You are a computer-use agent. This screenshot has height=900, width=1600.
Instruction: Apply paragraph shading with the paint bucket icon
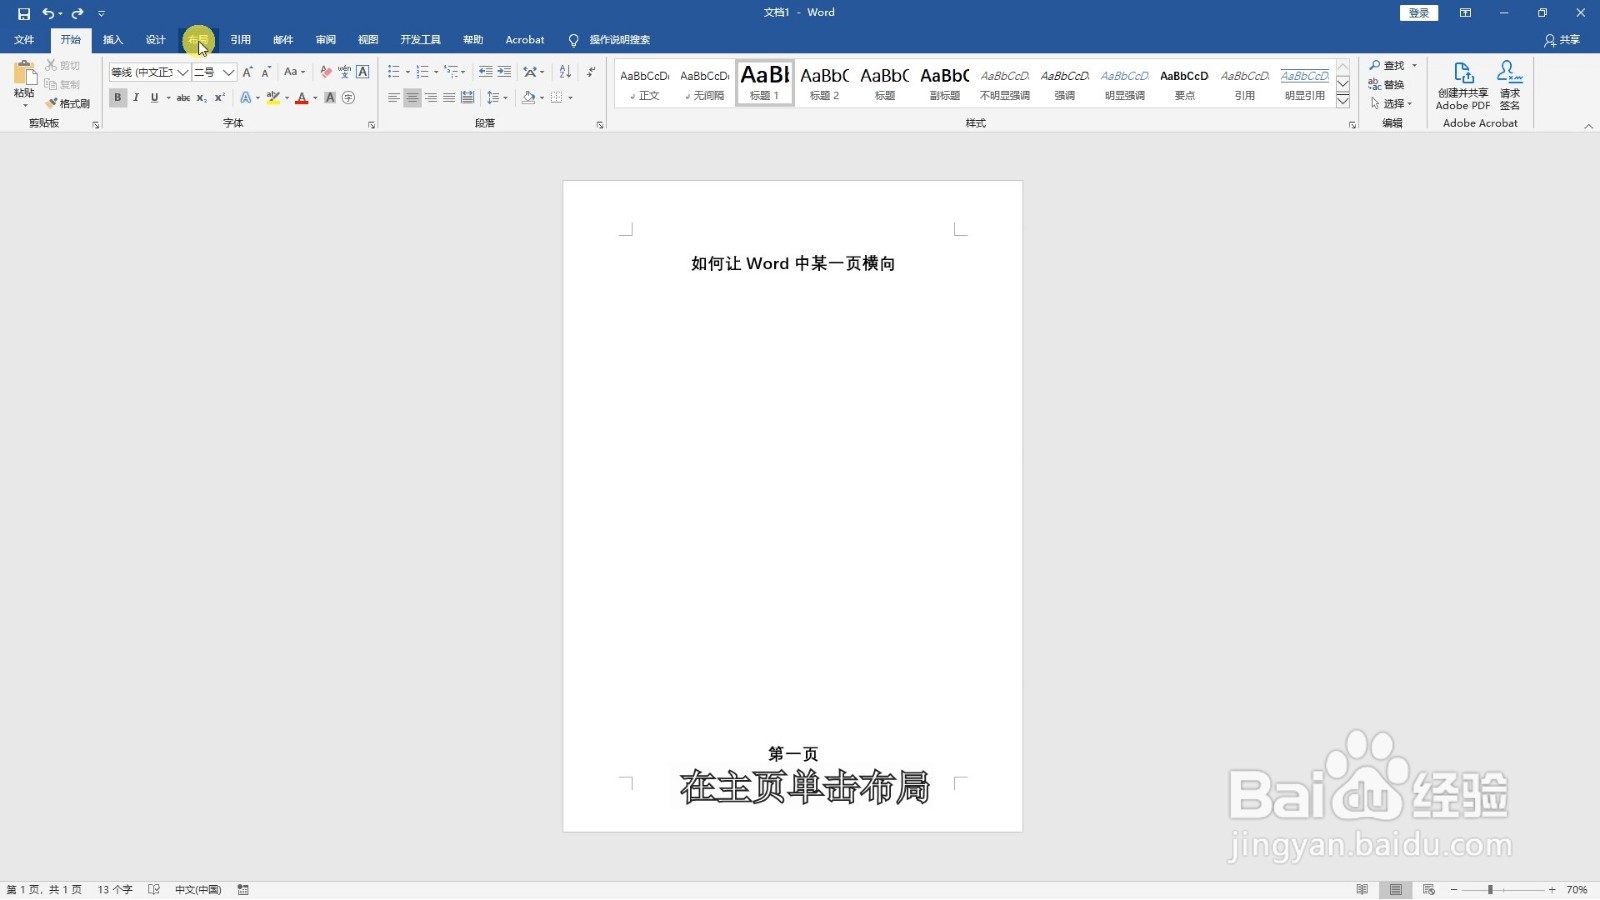[x=528, y=98]
